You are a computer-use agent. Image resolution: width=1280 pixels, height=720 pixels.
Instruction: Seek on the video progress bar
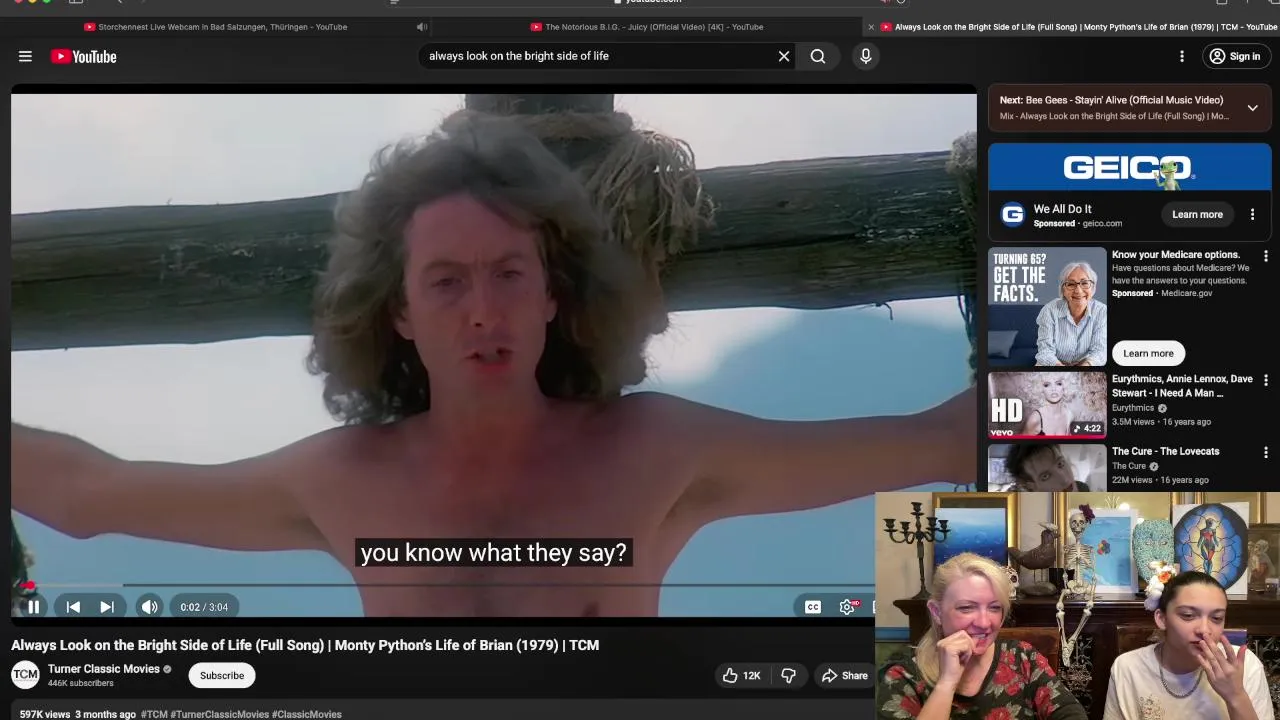[444, 586]
